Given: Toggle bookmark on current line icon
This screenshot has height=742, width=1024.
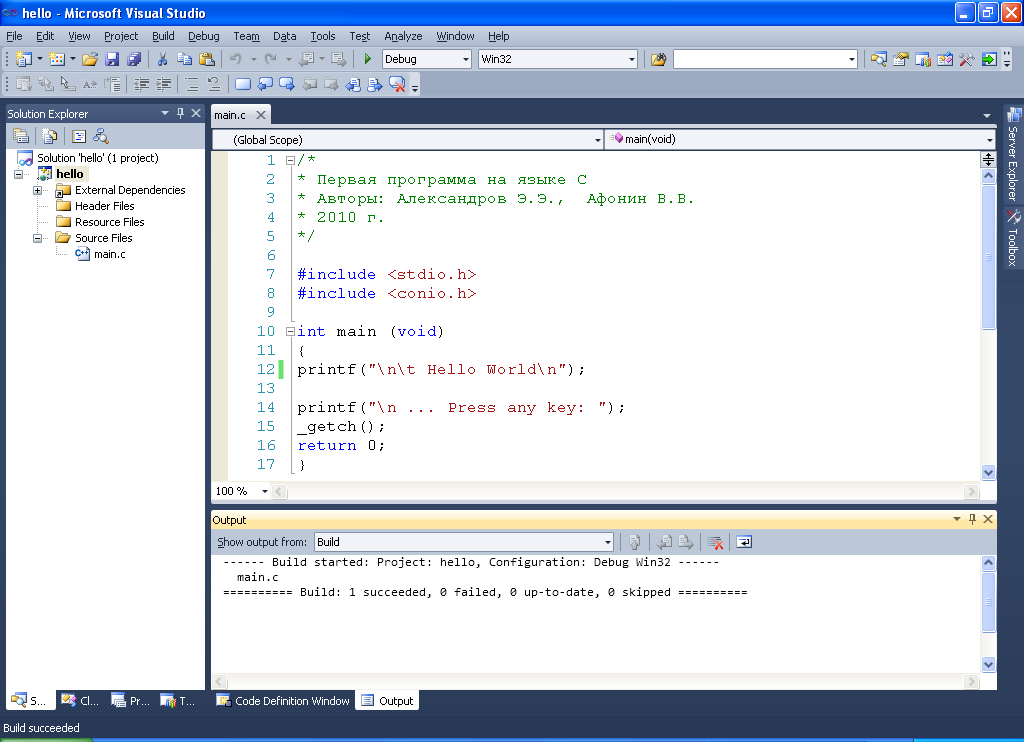Looking at the screenshot, I should point(242,84).
